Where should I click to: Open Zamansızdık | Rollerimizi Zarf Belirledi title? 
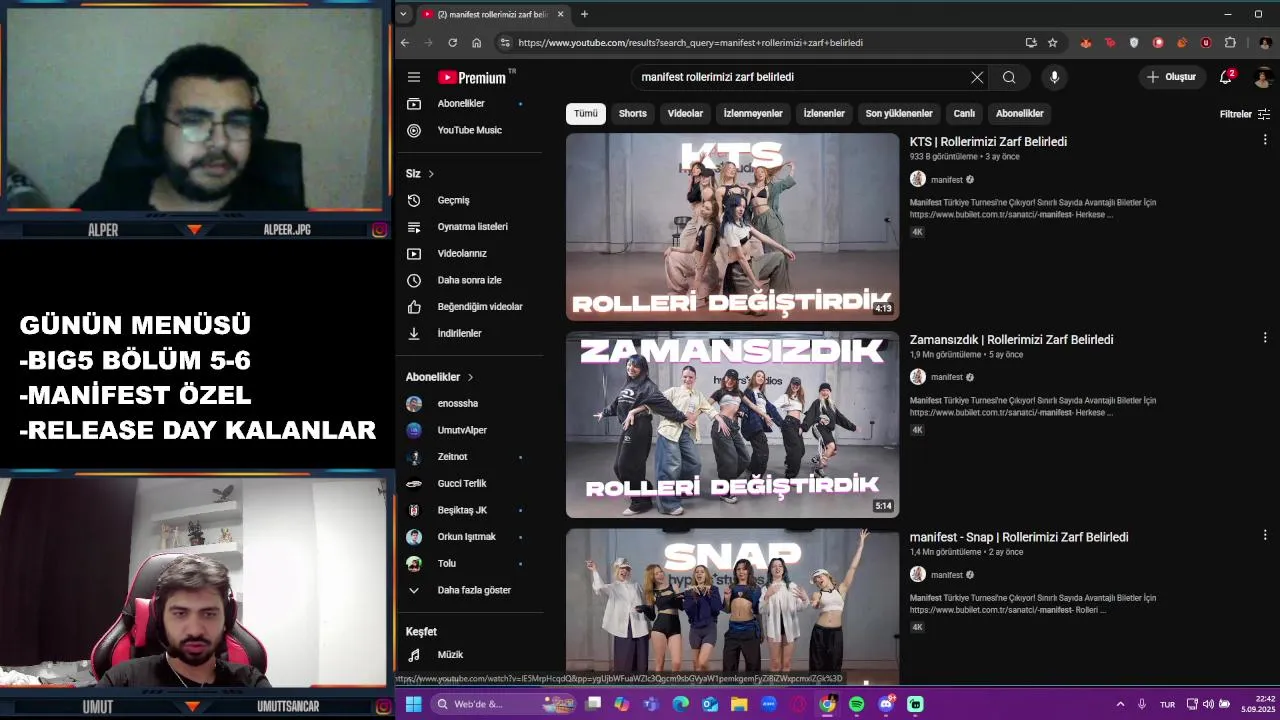(x=1011, y=340)
